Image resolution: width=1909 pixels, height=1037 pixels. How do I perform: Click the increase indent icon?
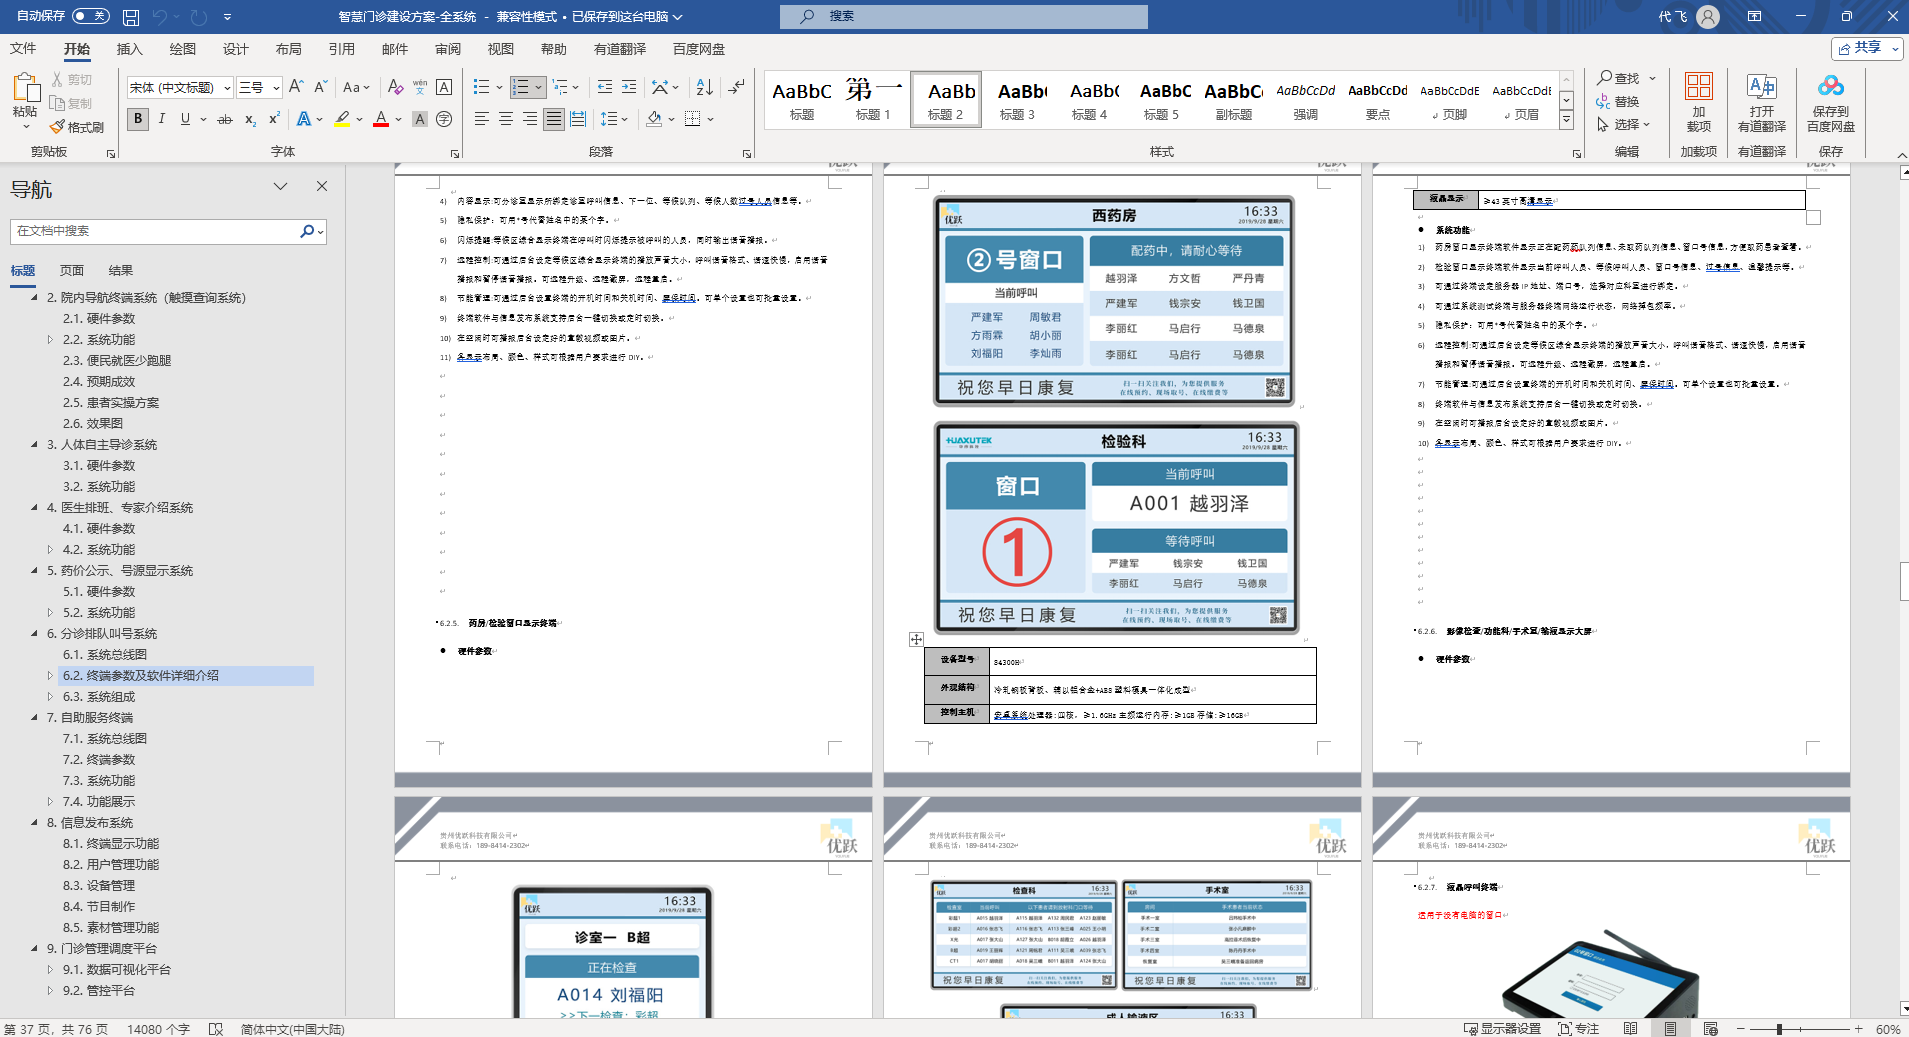click(x=629, y=87)
